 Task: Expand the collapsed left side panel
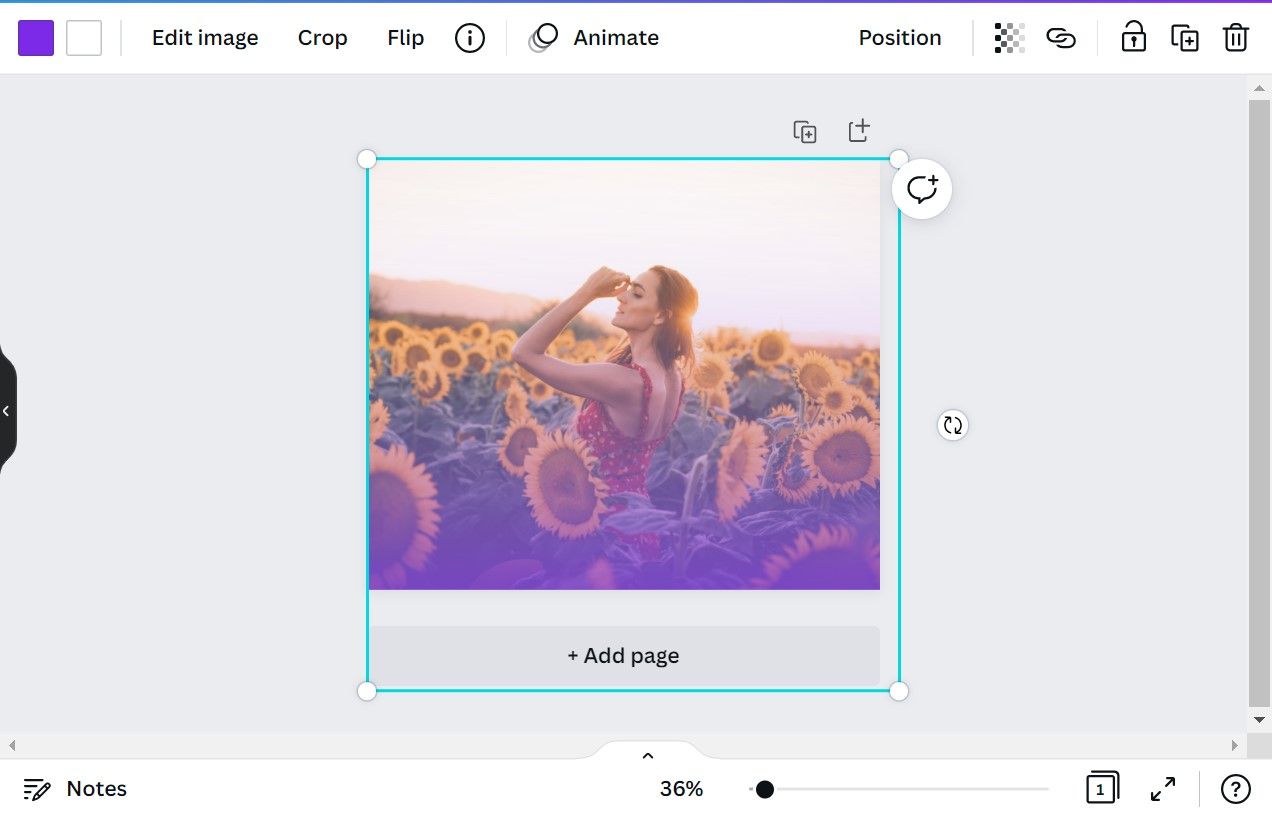[x=7, y=410]
